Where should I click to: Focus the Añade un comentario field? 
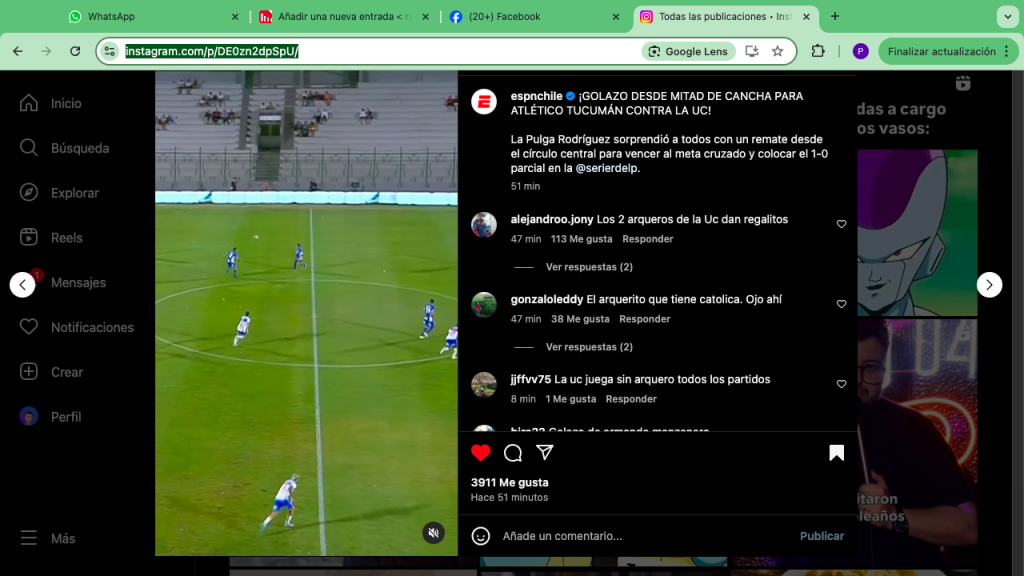point(647,536)
